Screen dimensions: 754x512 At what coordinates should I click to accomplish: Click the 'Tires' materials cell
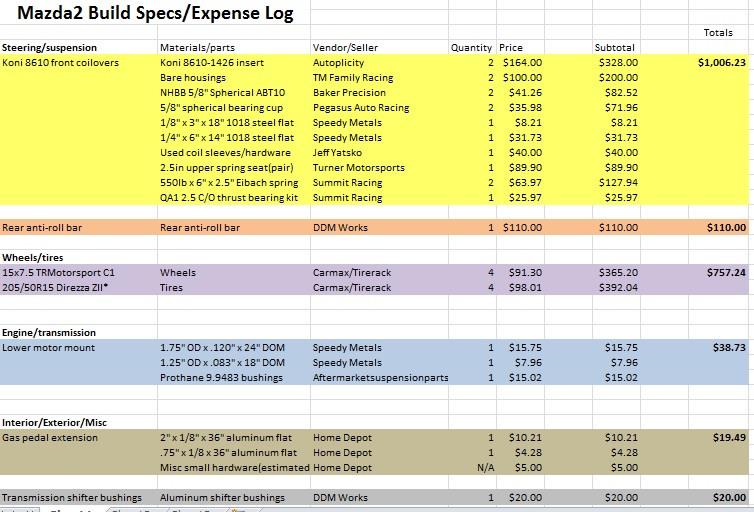point(234,287)
